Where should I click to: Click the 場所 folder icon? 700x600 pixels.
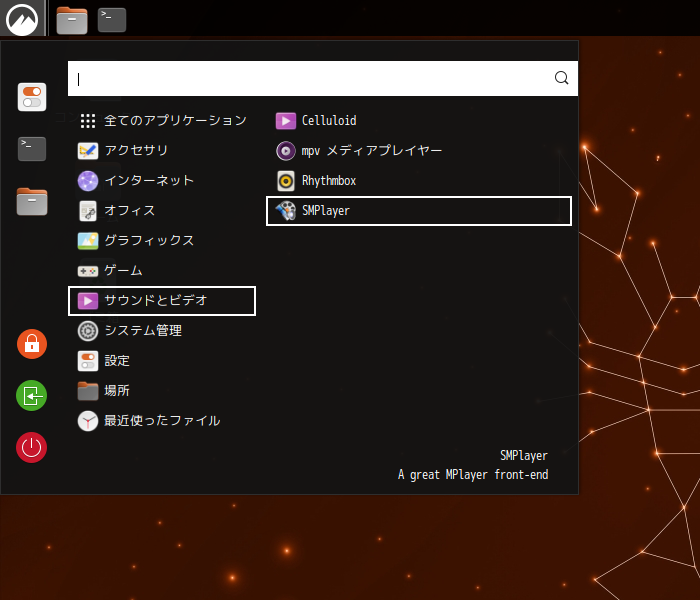tap(88, 391)
